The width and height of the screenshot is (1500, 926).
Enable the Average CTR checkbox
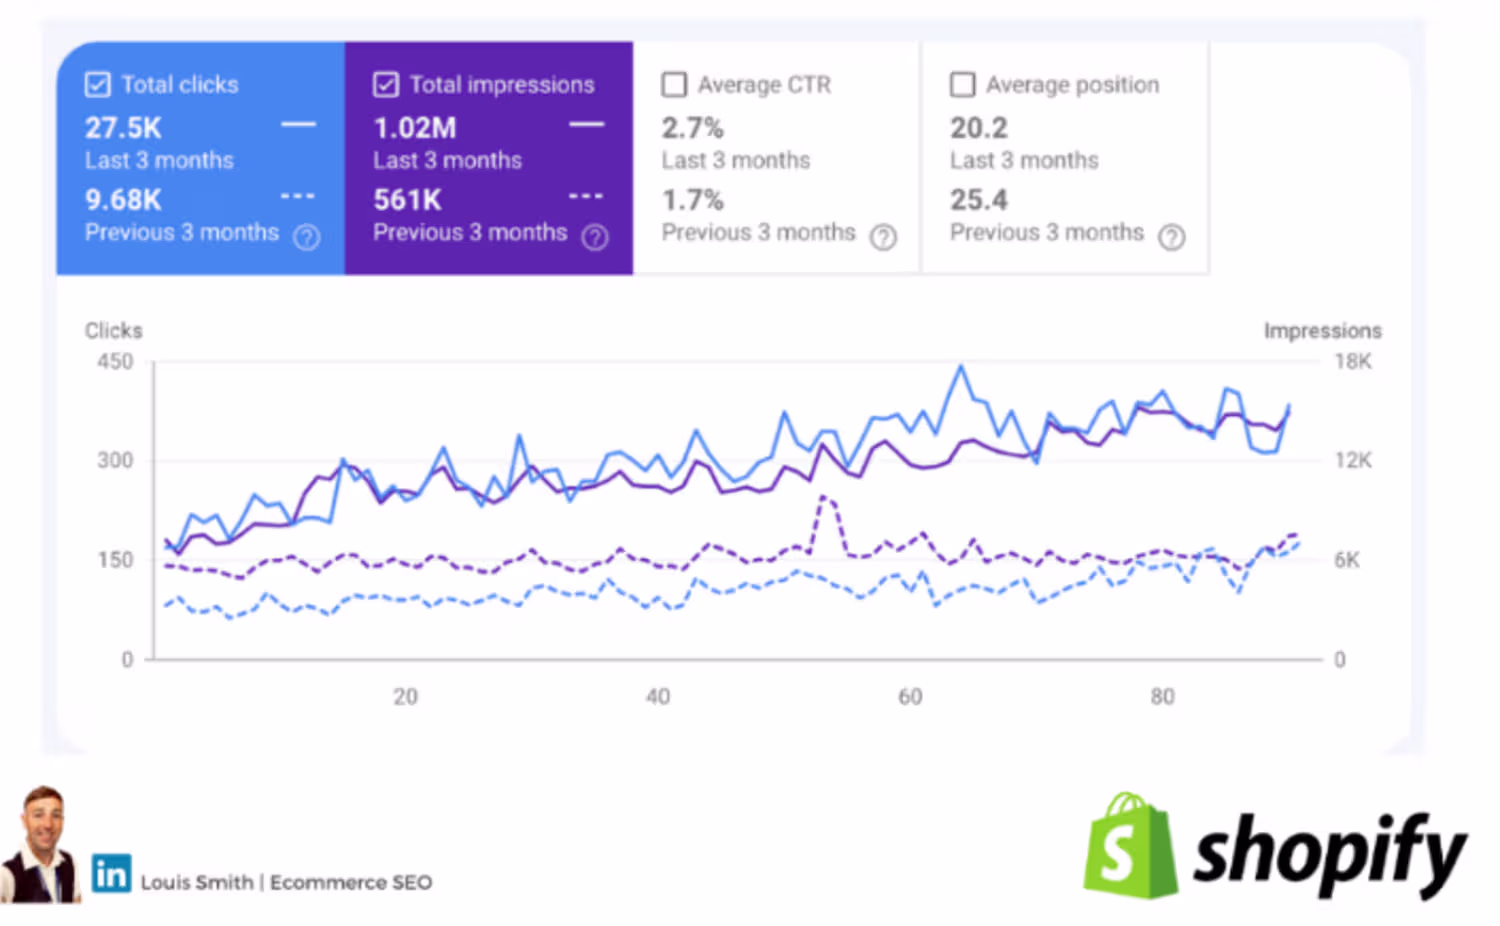point(675,85)
